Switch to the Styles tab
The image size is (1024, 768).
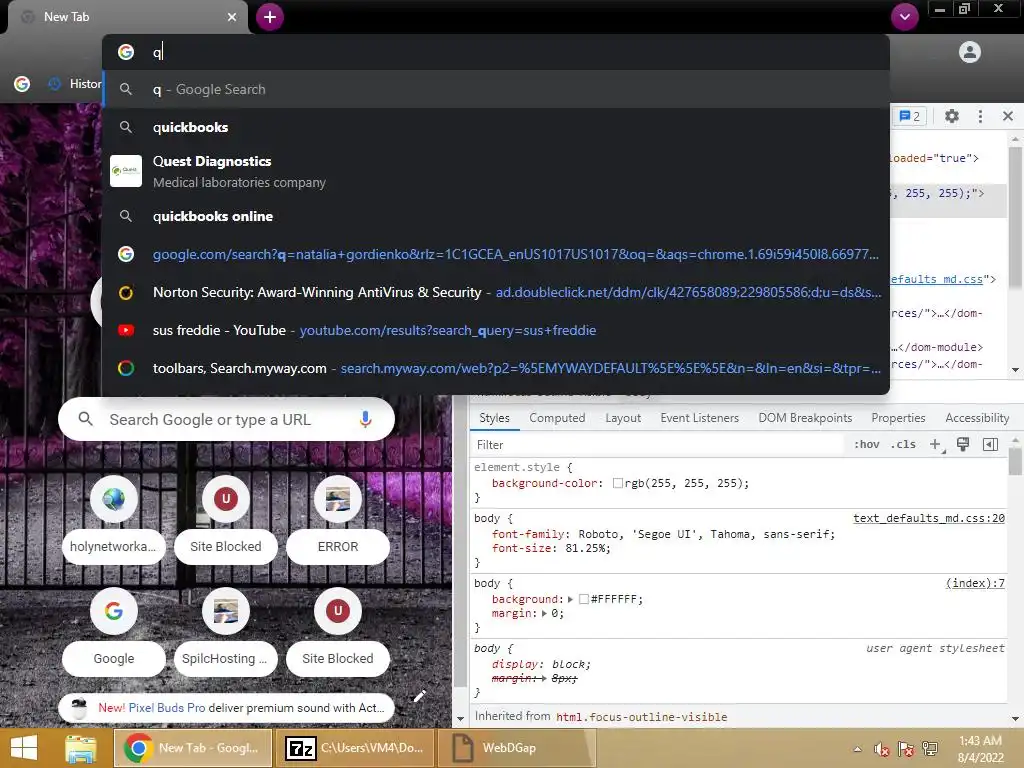coord(494,418)
